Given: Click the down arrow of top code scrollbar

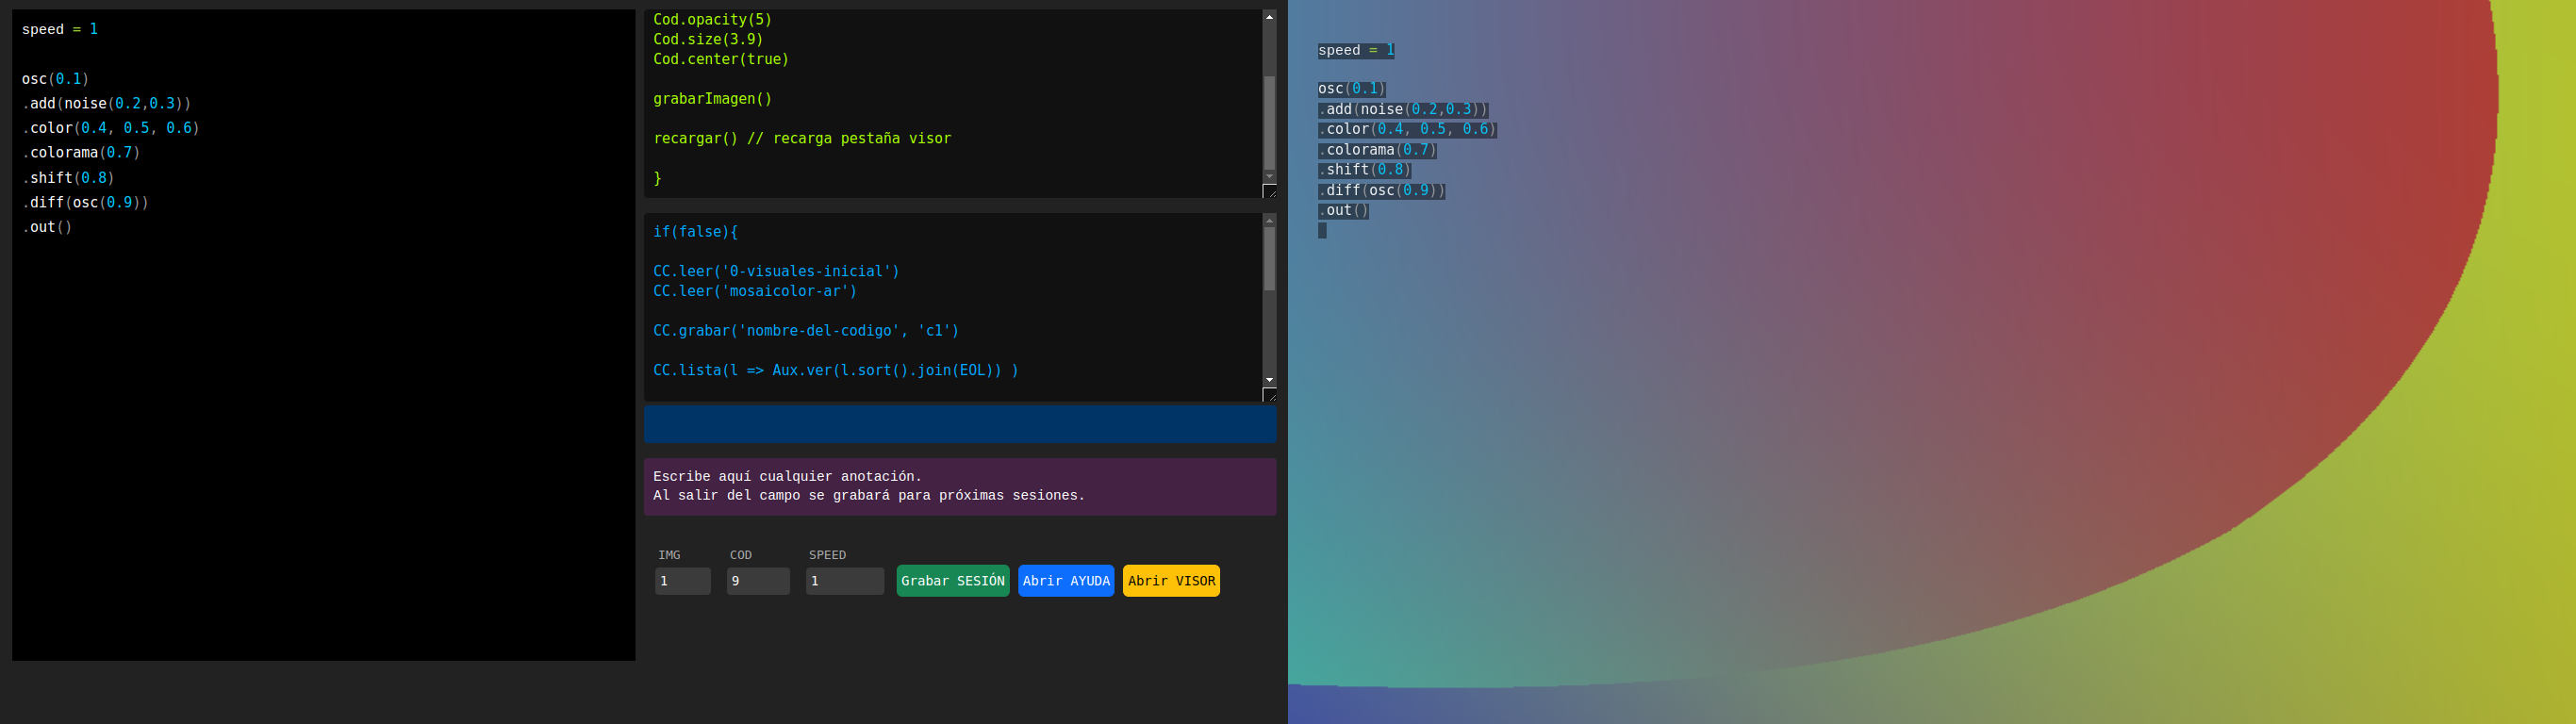Looking at the screenshot, I should pos(1269,177).
